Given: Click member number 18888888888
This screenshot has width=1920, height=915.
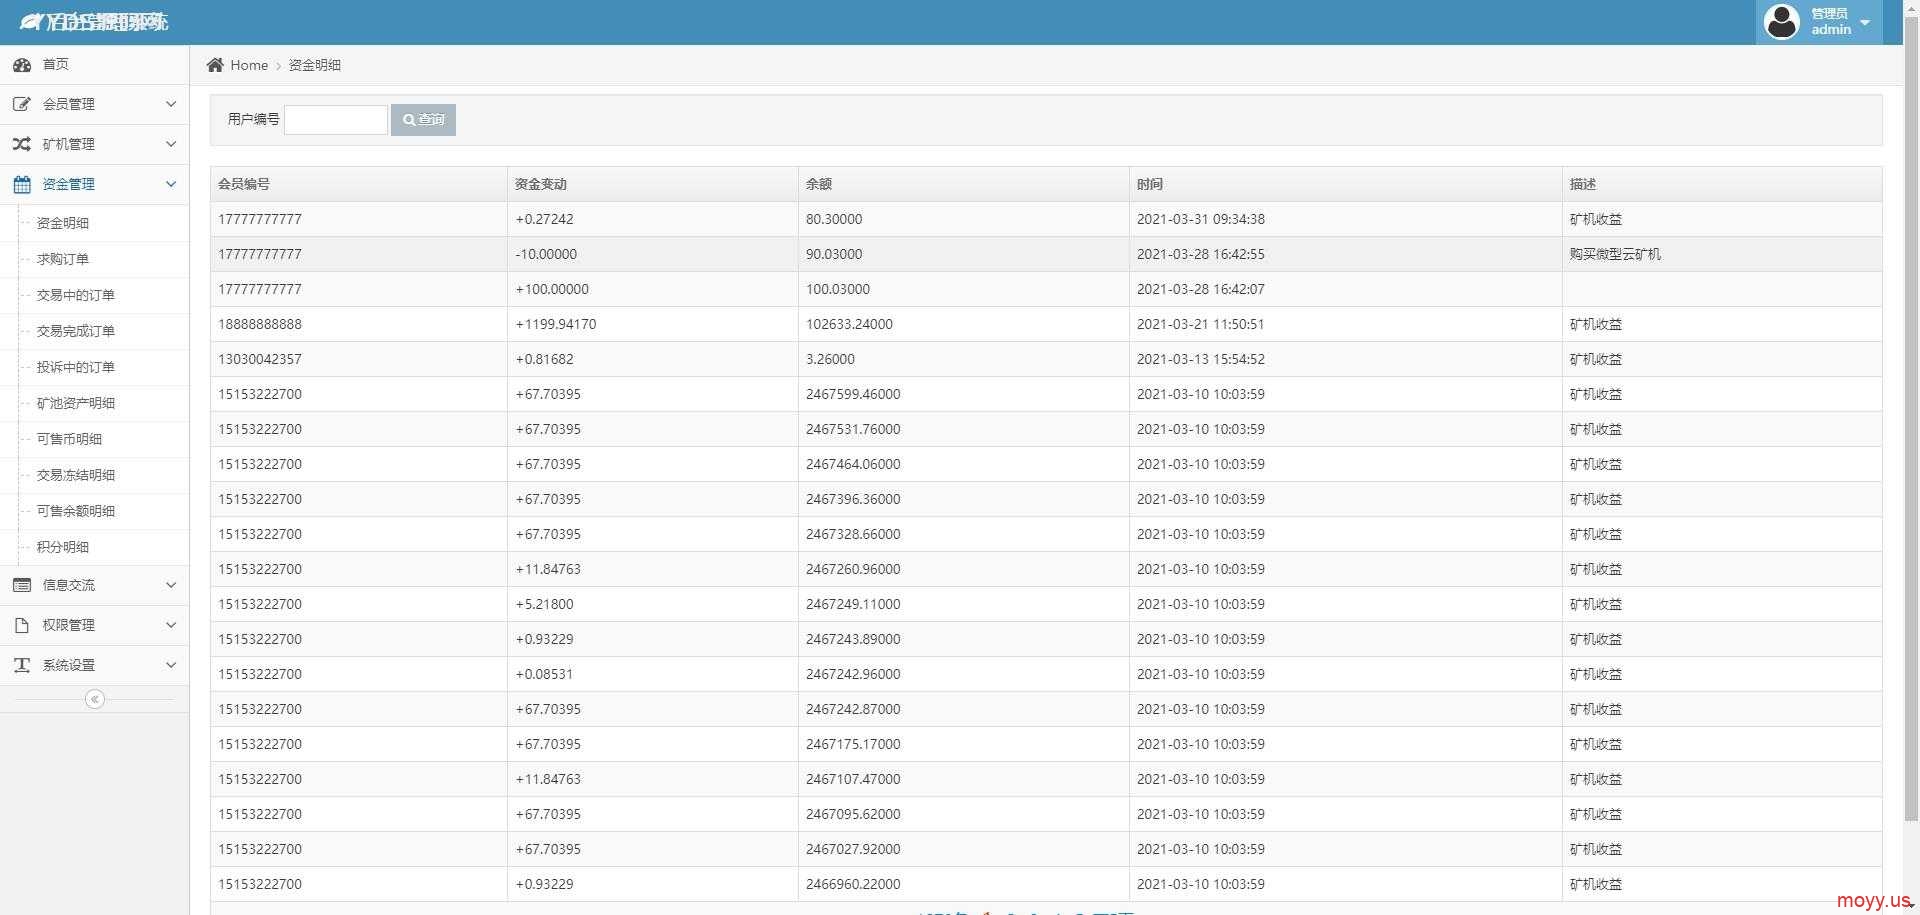Looking at the screenshot, I should click(260, 324).
